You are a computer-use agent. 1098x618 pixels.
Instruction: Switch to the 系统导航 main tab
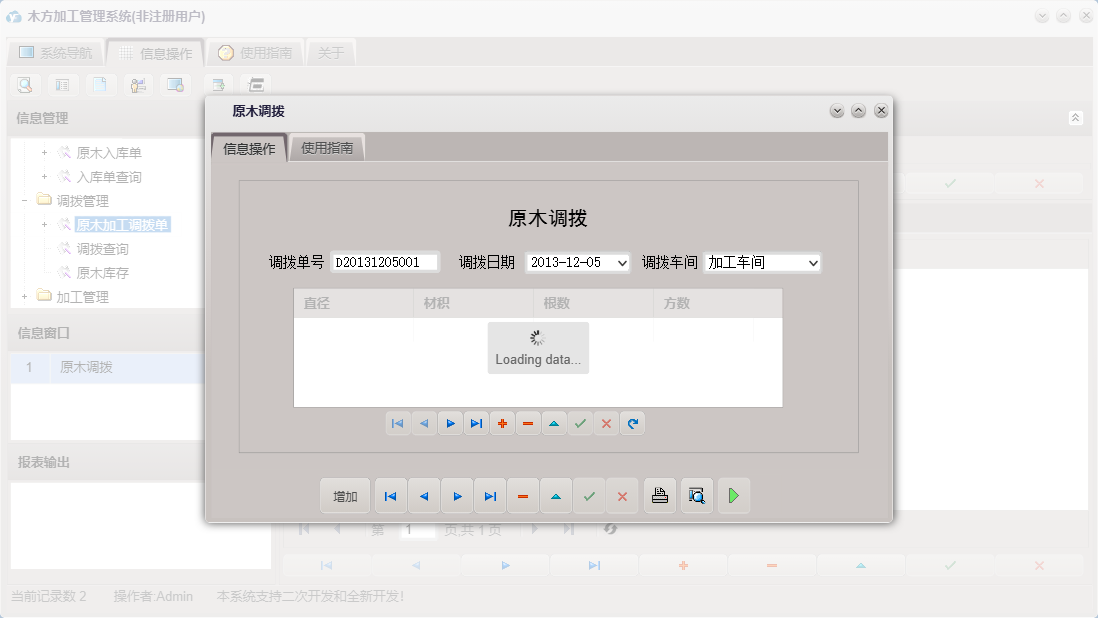tap(53, 51)
